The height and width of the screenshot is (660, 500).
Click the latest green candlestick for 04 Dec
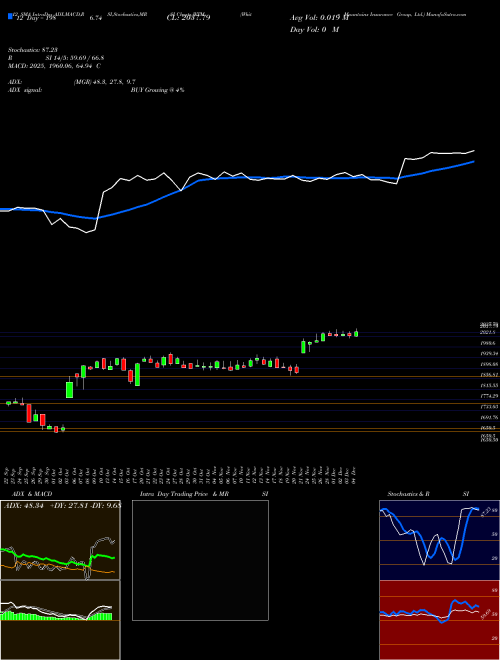(x=356, y=334)
